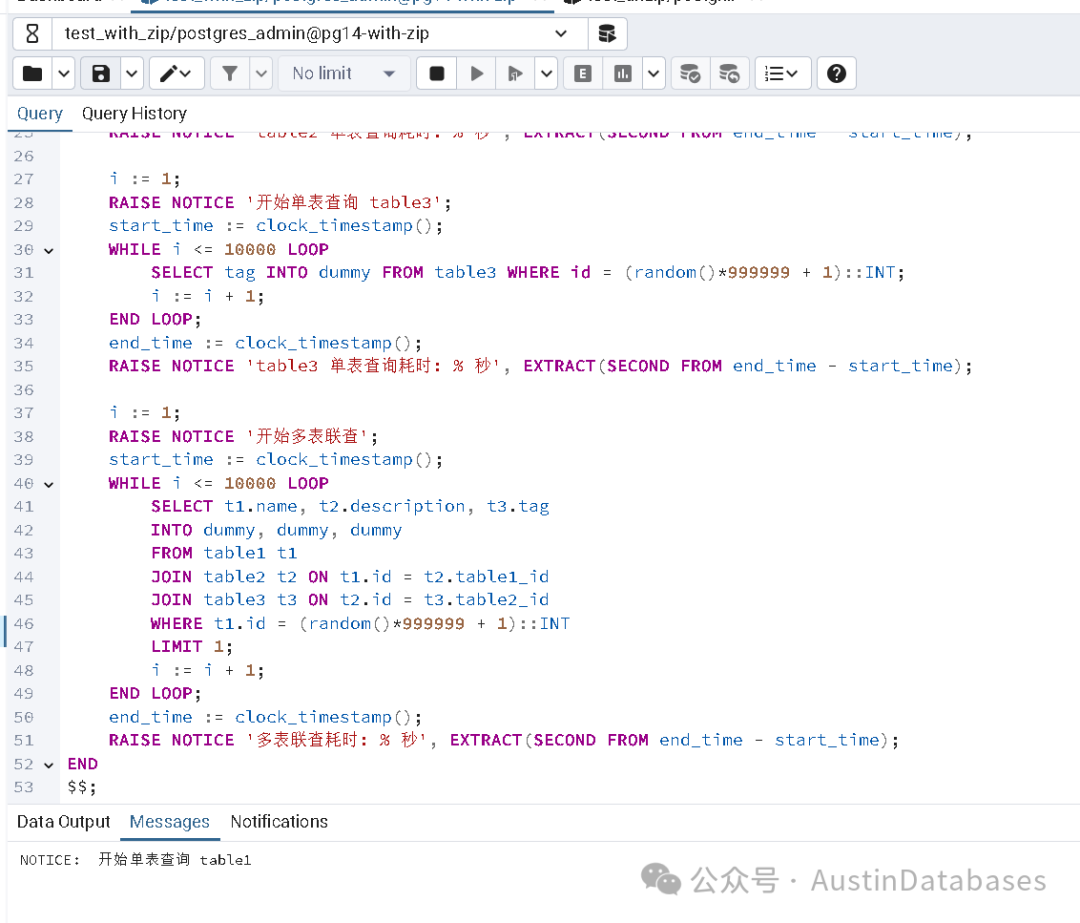Click 'JOIN table3 t3 ON' line 45
The width and height of the screenshot is (1080, 923).
pos(350,600)
